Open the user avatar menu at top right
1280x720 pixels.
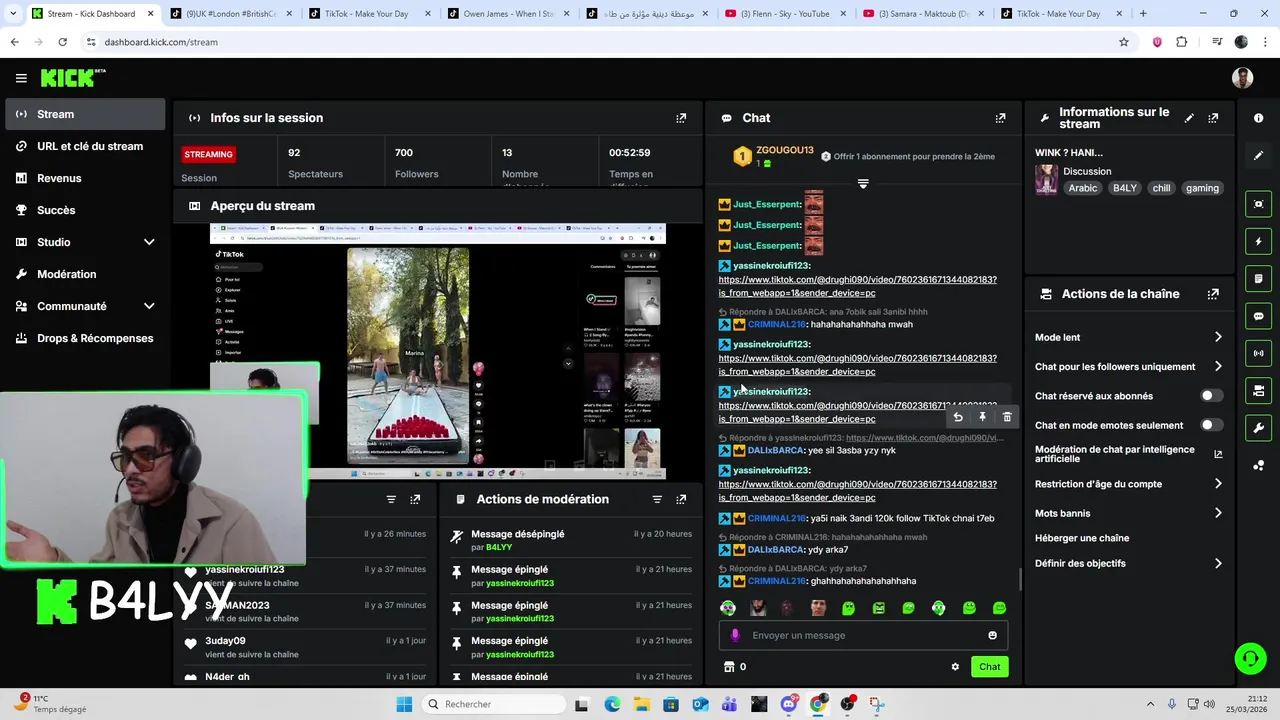1242,78
